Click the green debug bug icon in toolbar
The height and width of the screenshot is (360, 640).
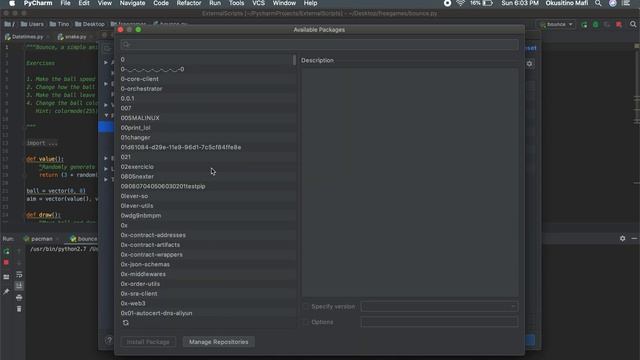[596, 24]
